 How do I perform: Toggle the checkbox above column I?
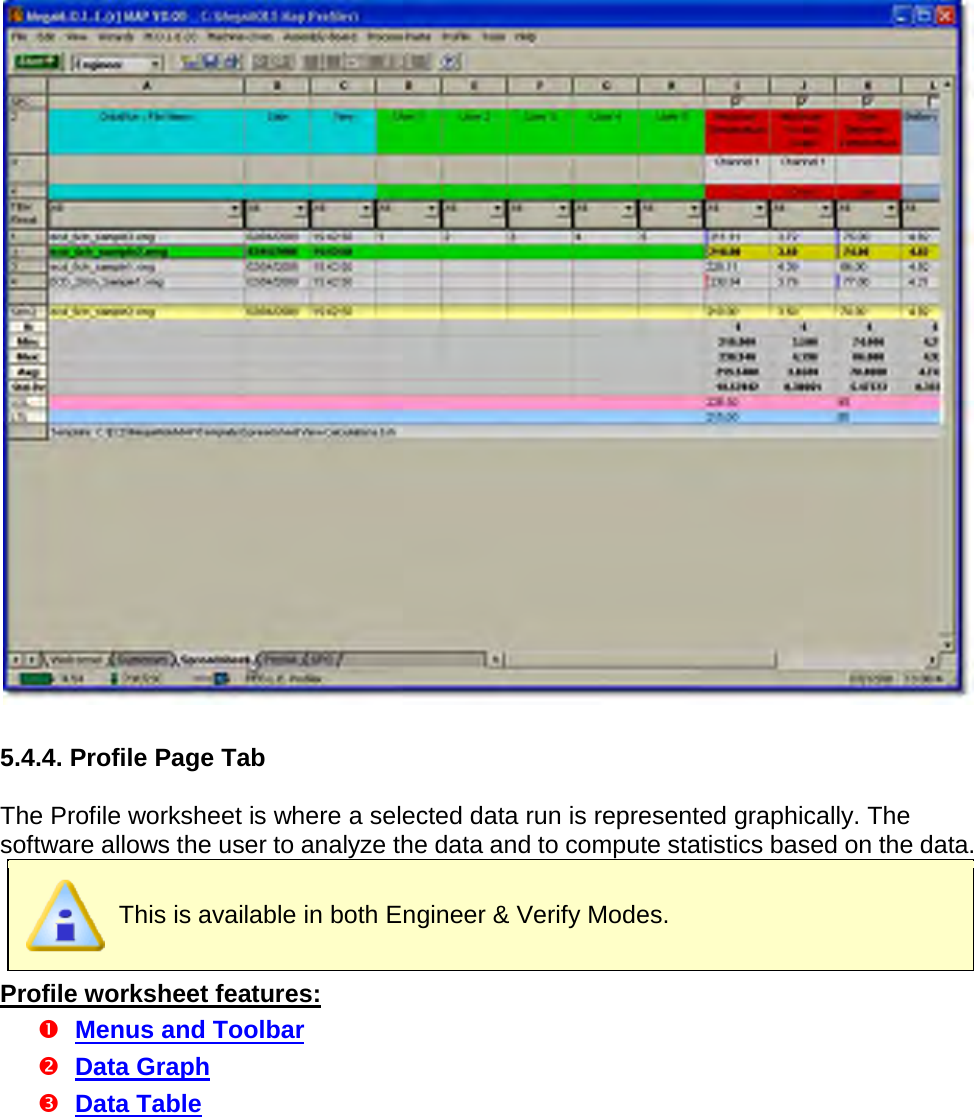pos(735,101)
